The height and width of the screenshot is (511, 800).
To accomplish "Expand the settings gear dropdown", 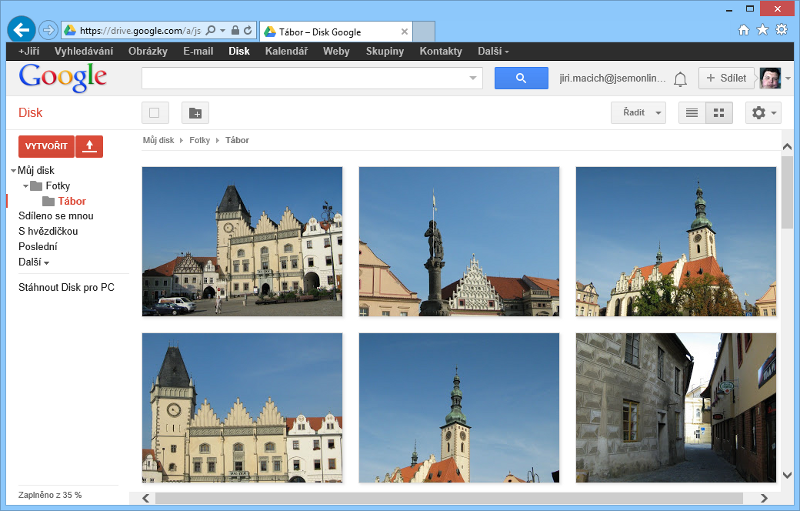I will pos(763,113).
